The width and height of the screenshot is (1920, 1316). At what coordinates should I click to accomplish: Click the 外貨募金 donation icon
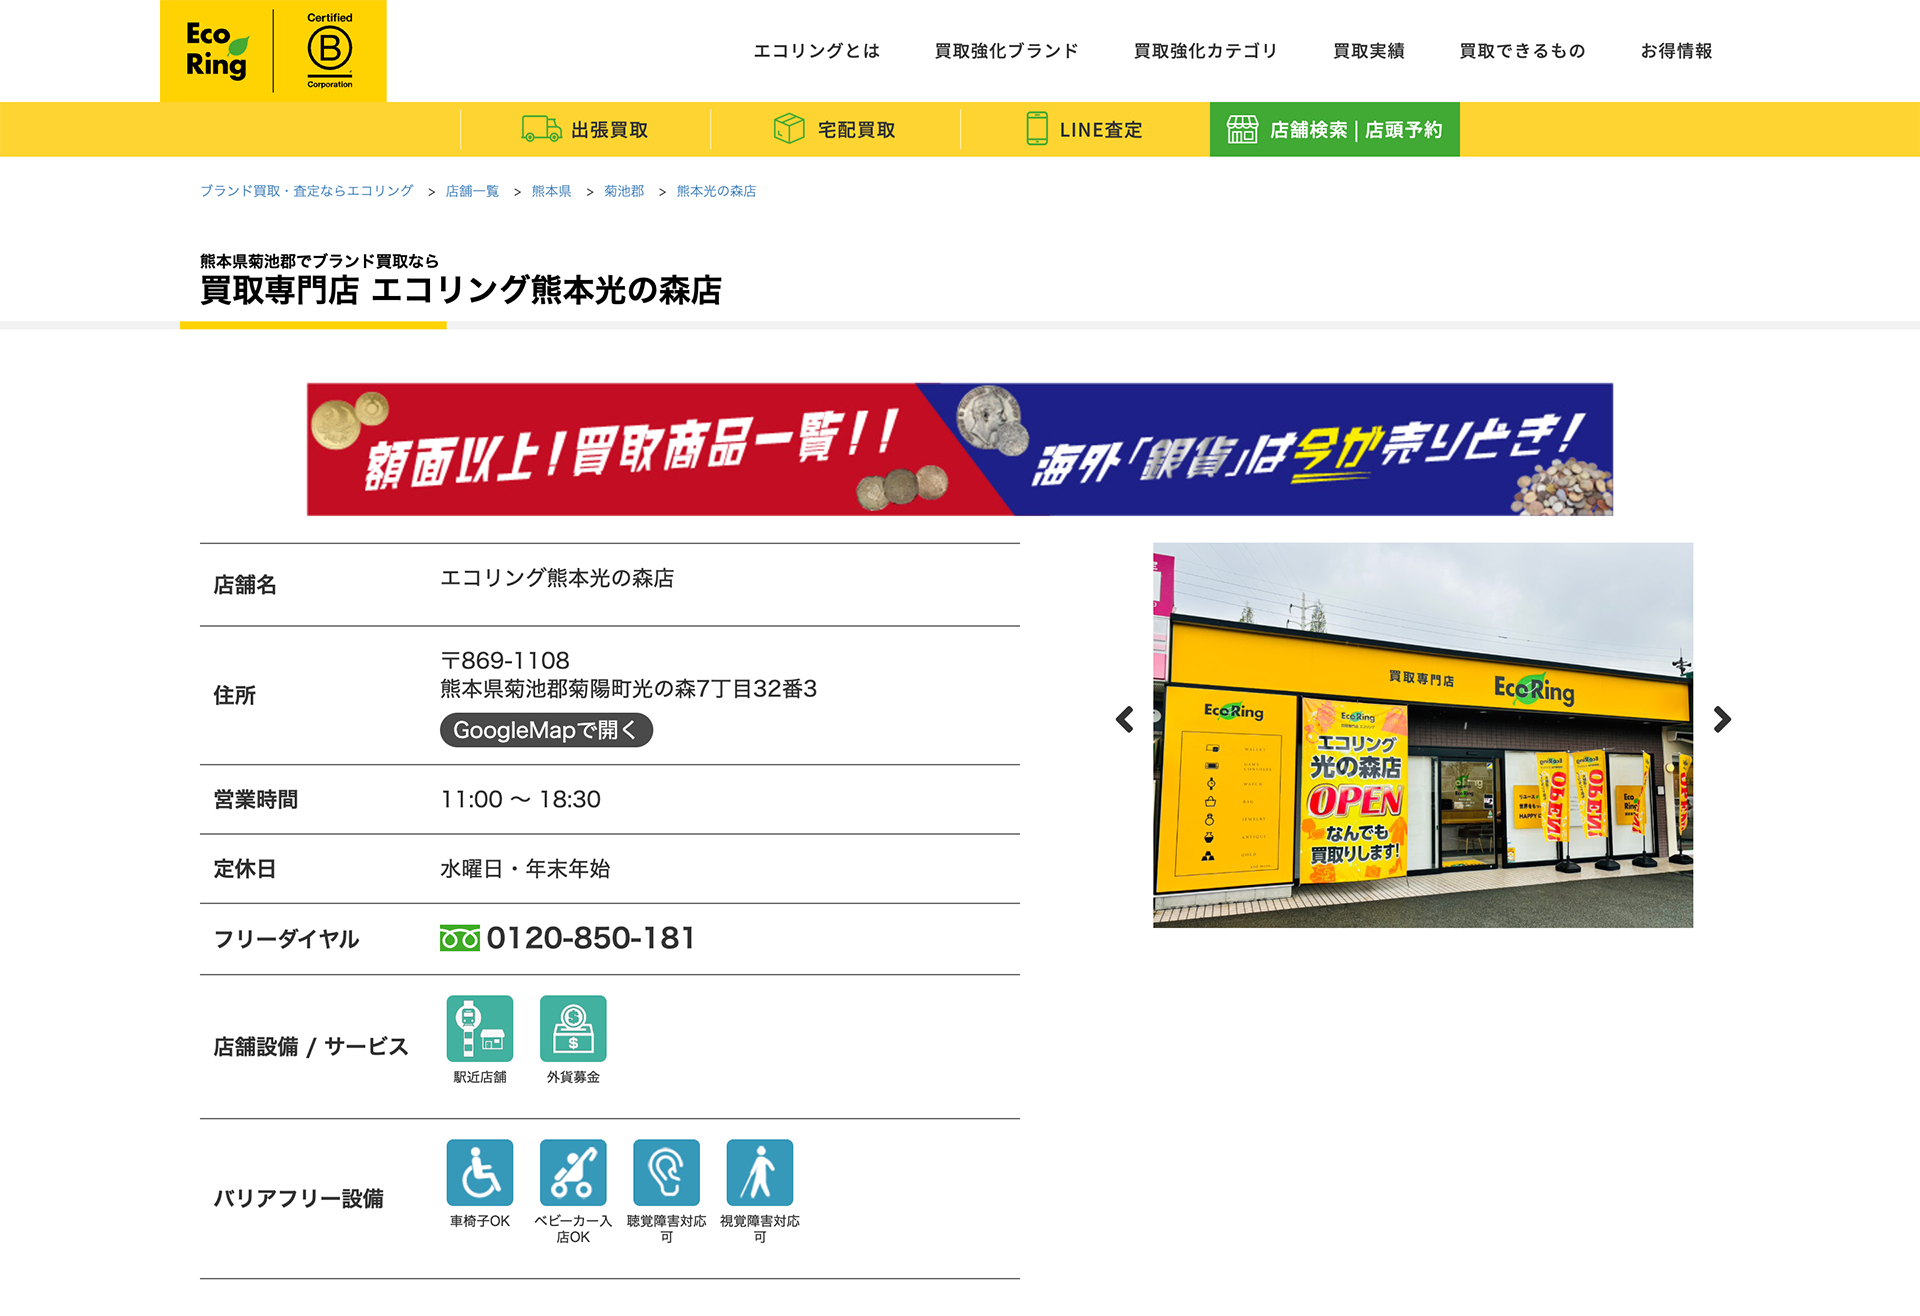573,1028
